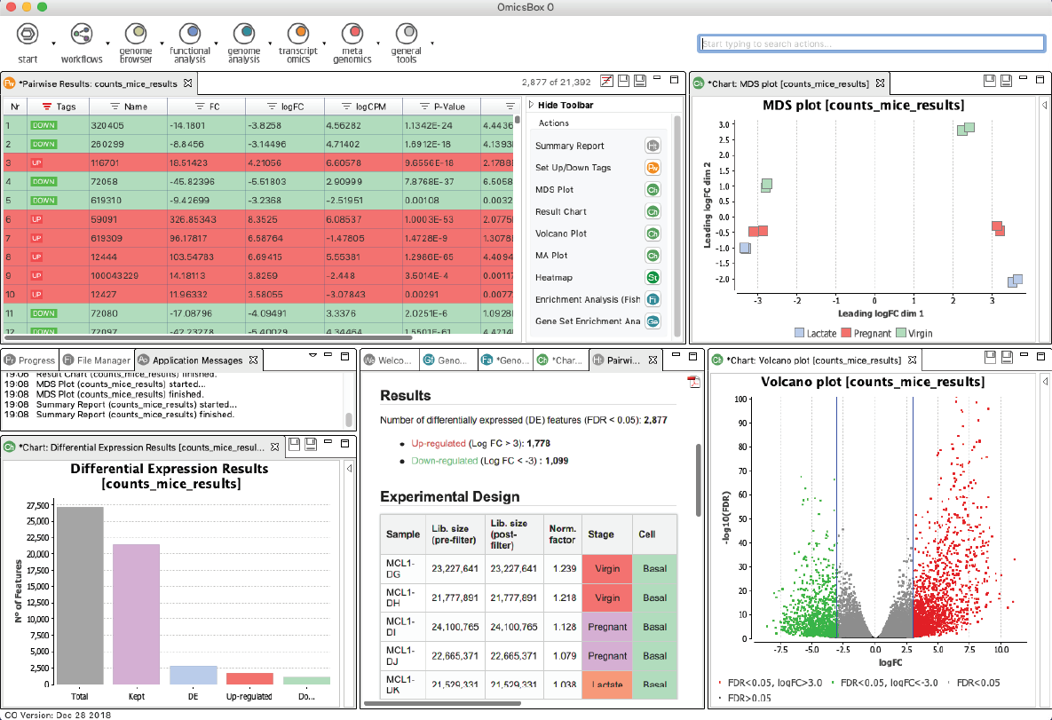Close the Pairwise Results tab
Screen dimensions: 1052x720
[x=188, y=83]
